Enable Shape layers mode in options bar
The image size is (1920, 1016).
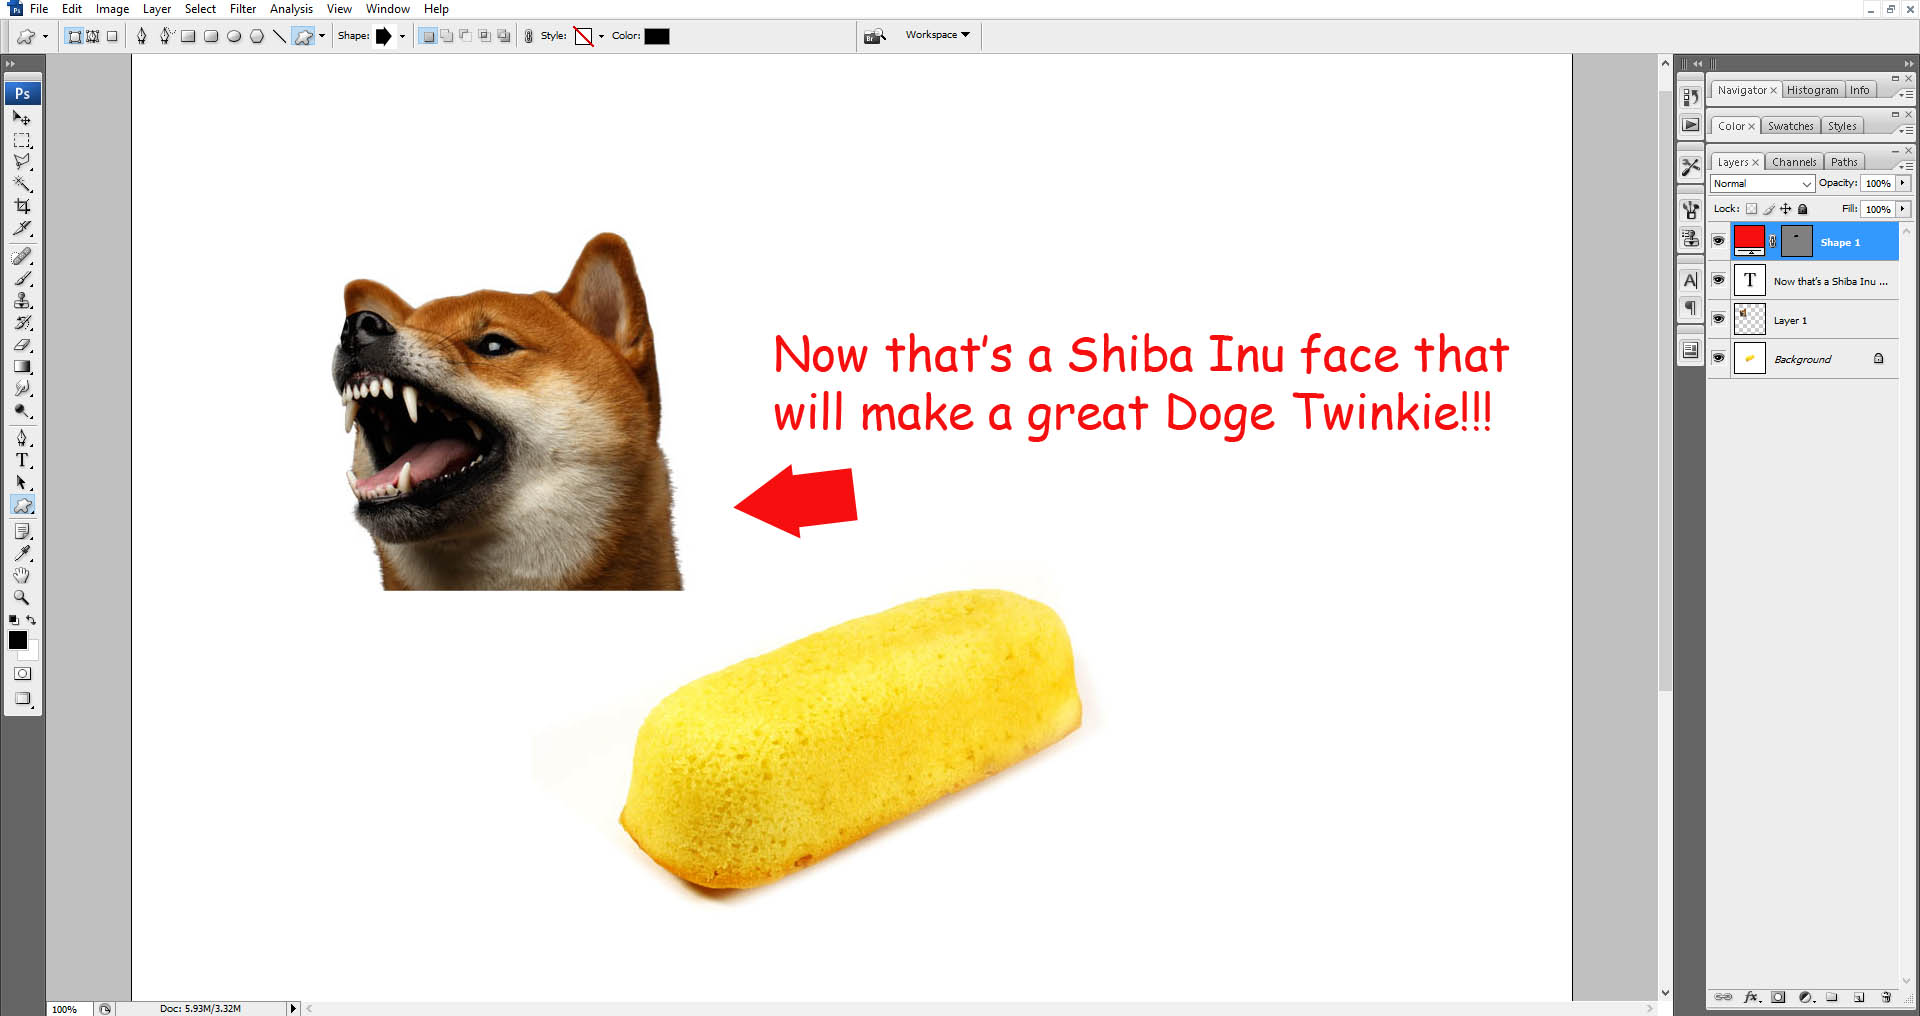coord(75,36)
